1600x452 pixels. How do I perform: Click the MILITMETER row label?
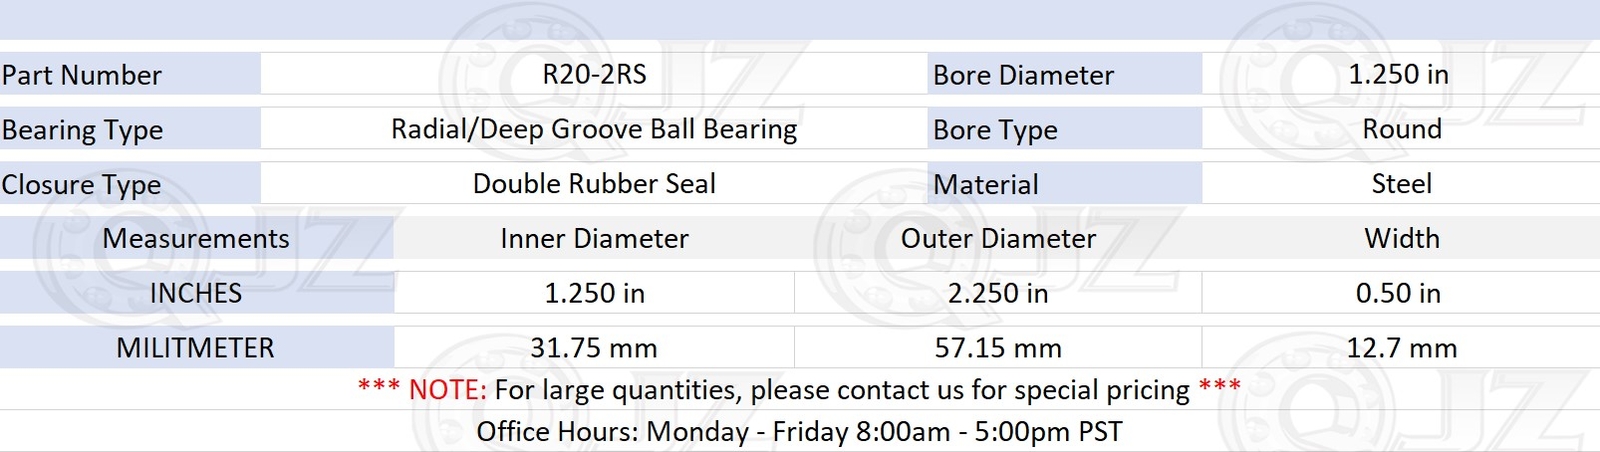pyautogui.click(x=196, y=348)
